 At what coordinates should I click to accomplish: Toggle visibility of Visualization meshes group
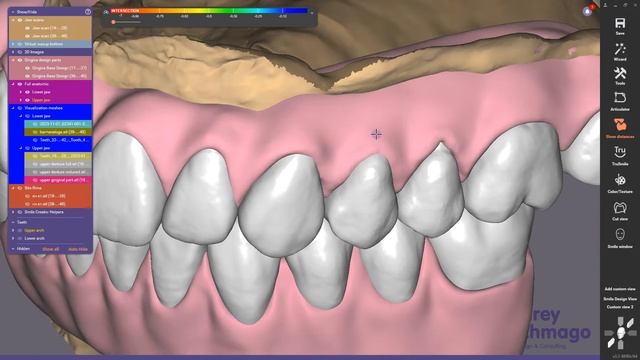point(20,108)
